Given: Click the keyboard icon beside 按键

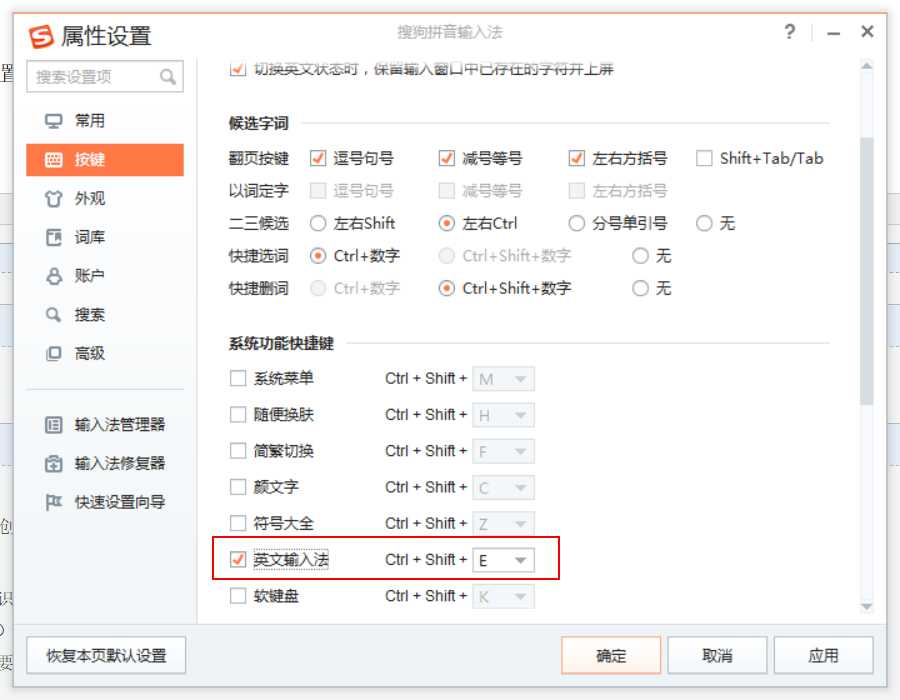Looking at the screenshot, I should (x=53, y=160).
